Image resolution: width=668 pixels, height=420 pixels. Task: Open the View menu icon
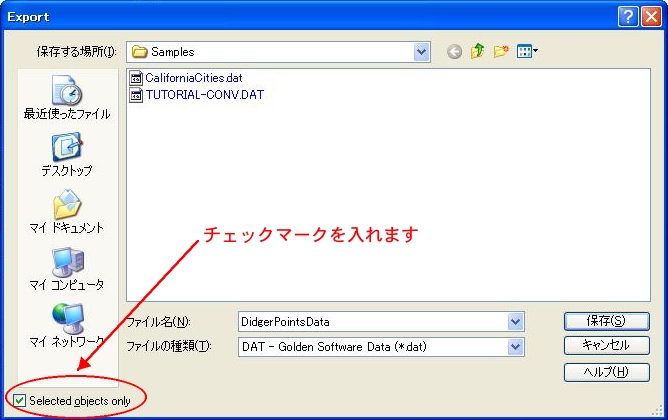pyautogui.click(x=527, y=52)
